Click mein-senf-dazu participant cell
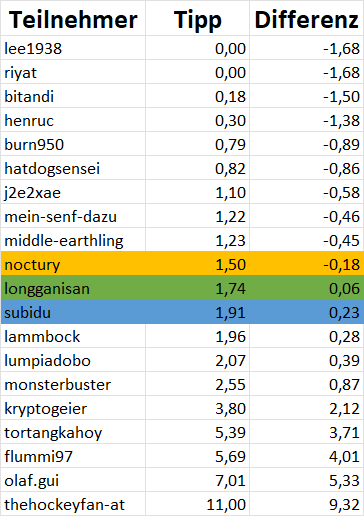364x516 pixels. point(73,216)
